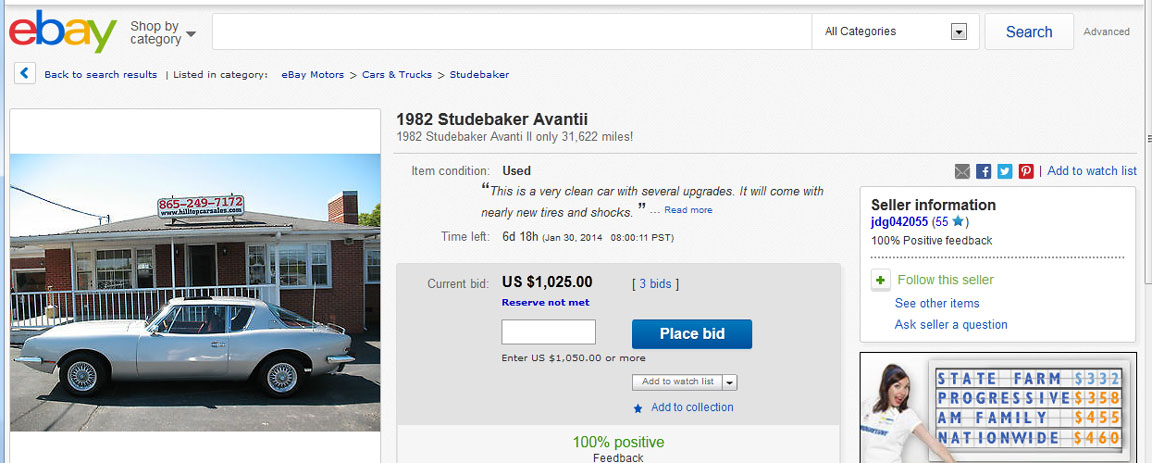Viewport: 1152px width, 463px height.
Task: Click the eBay logo
Action: 62,32
